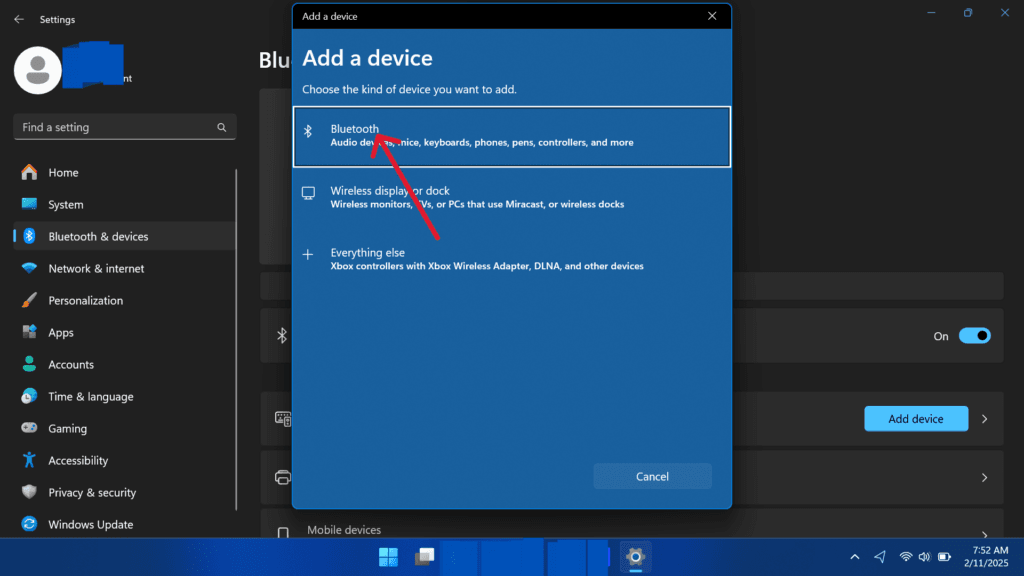Open Network & internet page
Screen dimensions: 1024x576
click(x=125, y=268)
